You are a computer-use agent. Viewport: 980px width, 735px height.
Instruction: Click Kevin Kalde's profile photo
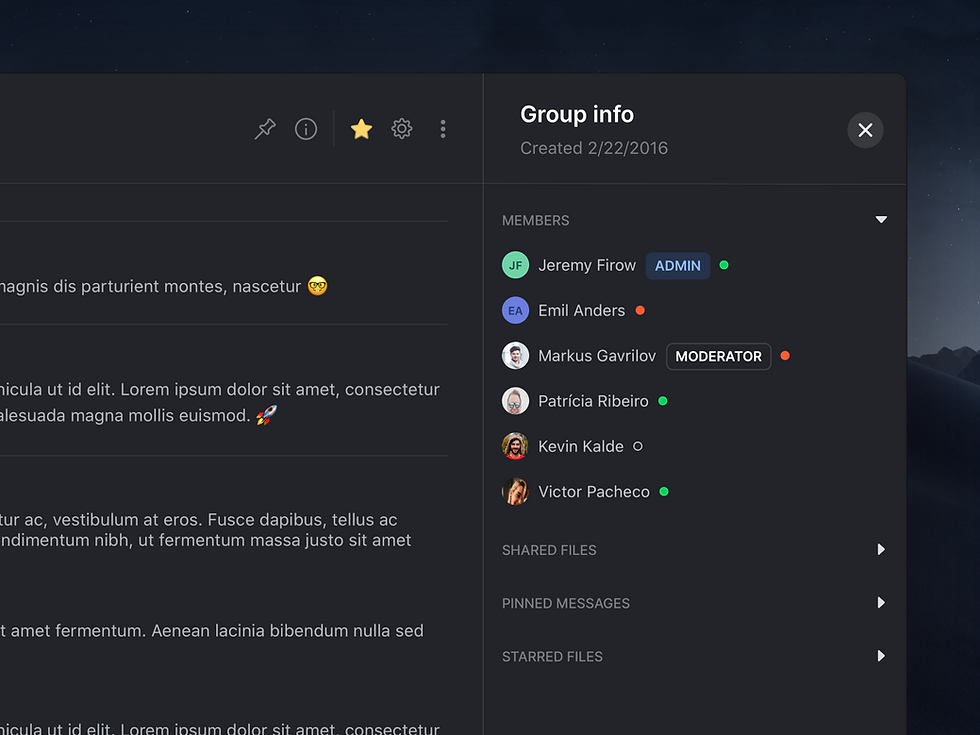516,446
